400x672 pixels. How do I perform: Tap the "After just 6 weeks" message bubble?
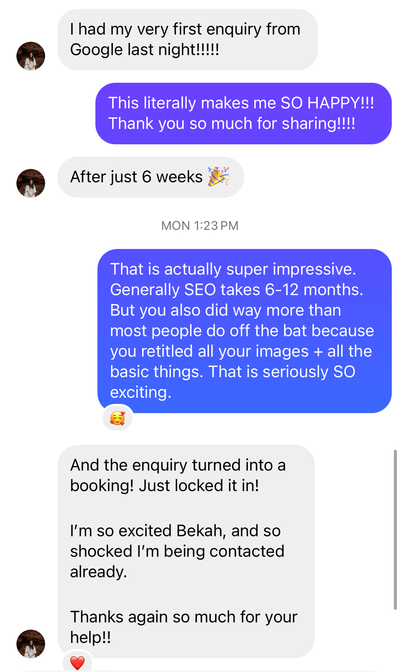click(x=151, y=177)
